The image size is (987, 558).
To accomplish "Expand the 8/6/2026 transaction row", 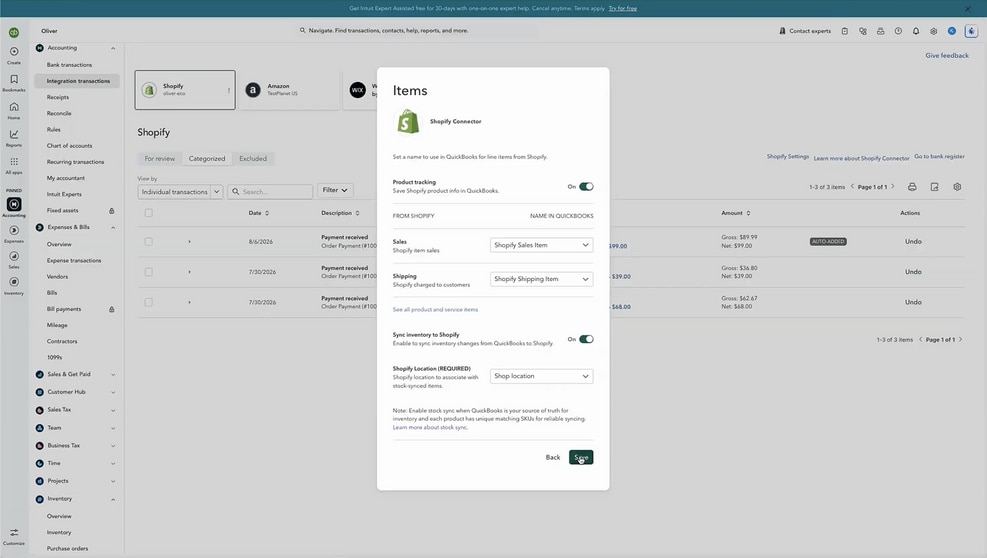I will (189, 242).
